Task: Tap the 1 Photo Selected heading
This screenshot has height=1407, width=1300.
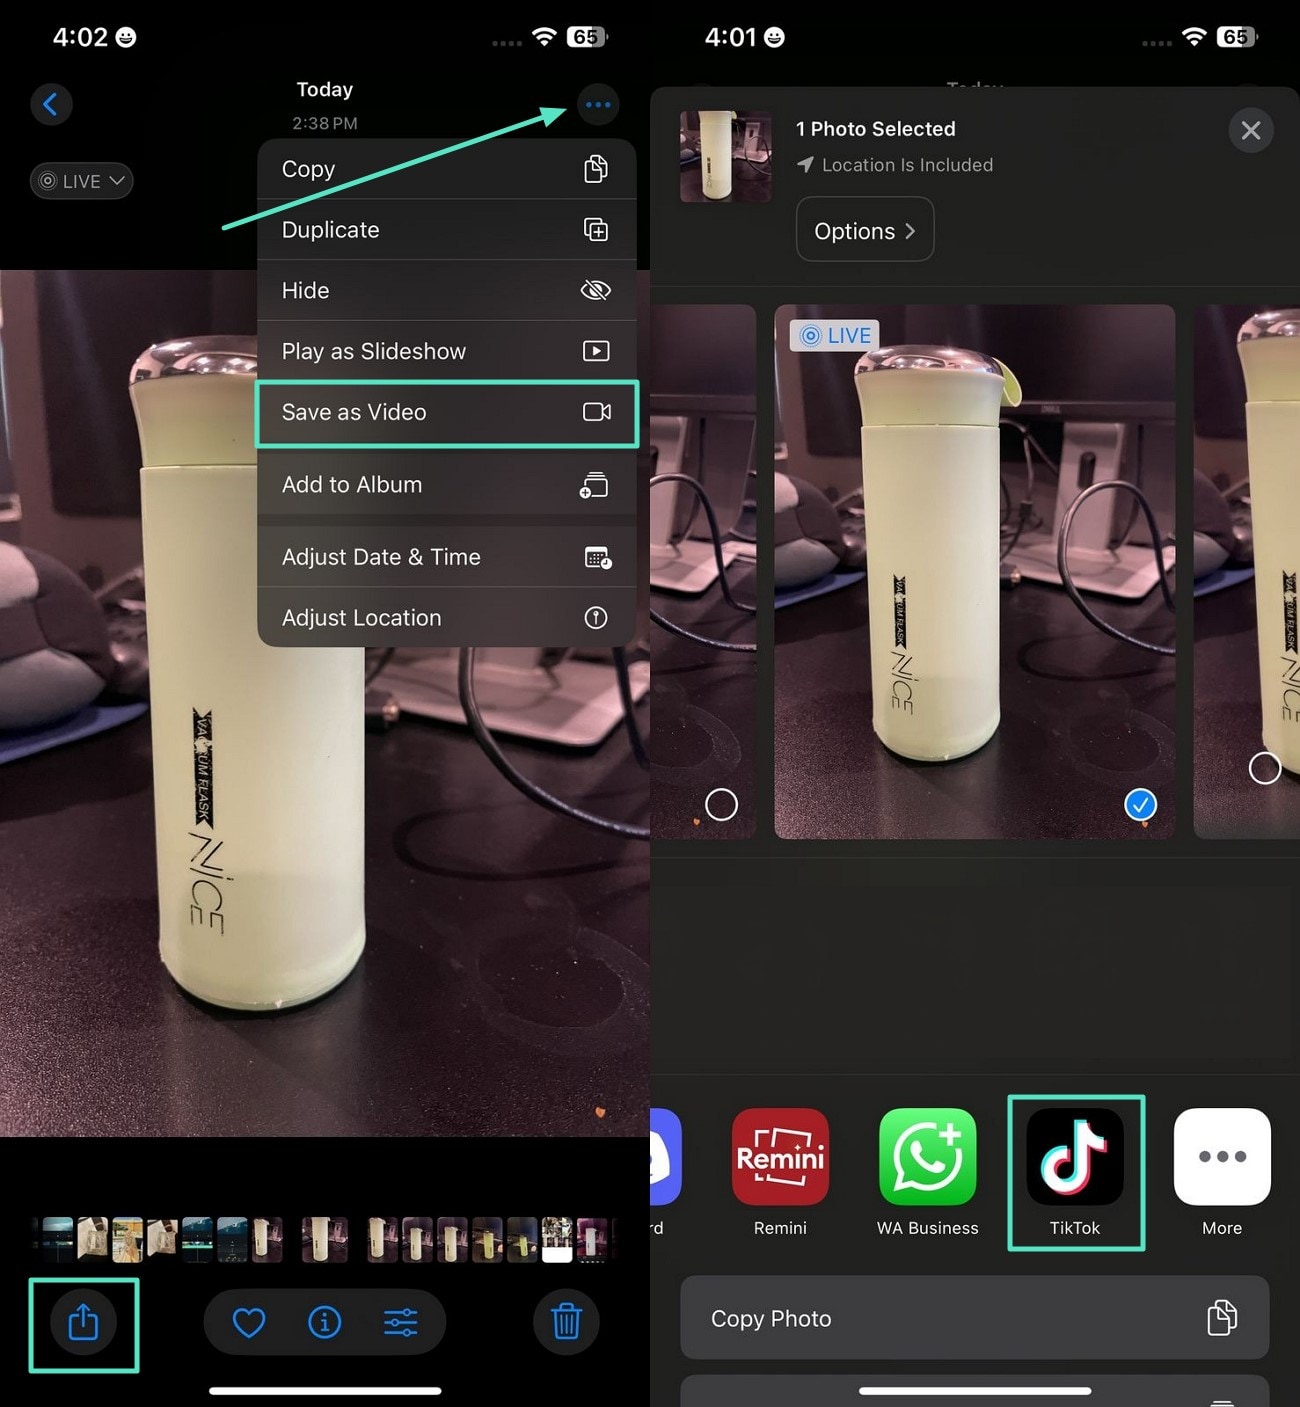Action: (875, 129)
